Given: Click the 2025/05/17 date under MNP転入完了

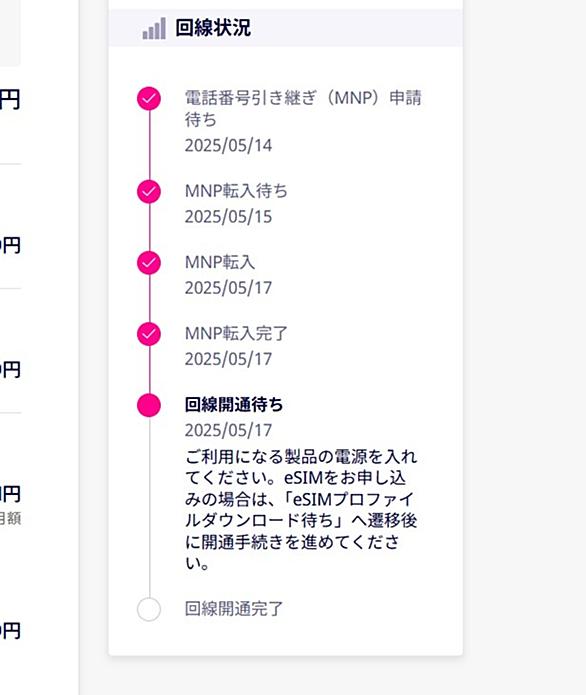Looking at the screenshot, I should click(x=228, y=359).
